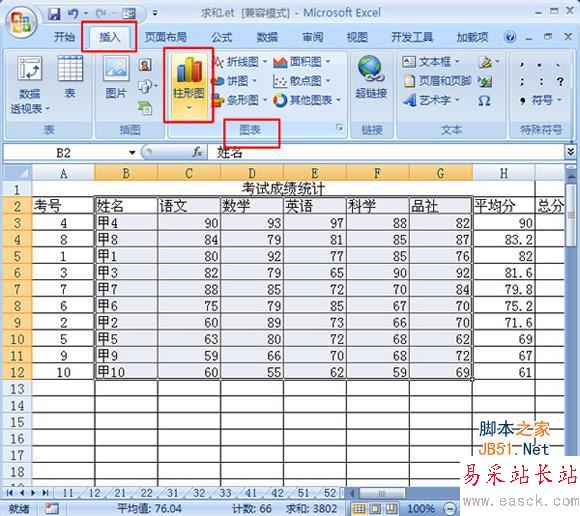Image resolution: width=580 pixels, height=516 pixels.
Task: Select sheet tab 33
Action: pos(225,493)
